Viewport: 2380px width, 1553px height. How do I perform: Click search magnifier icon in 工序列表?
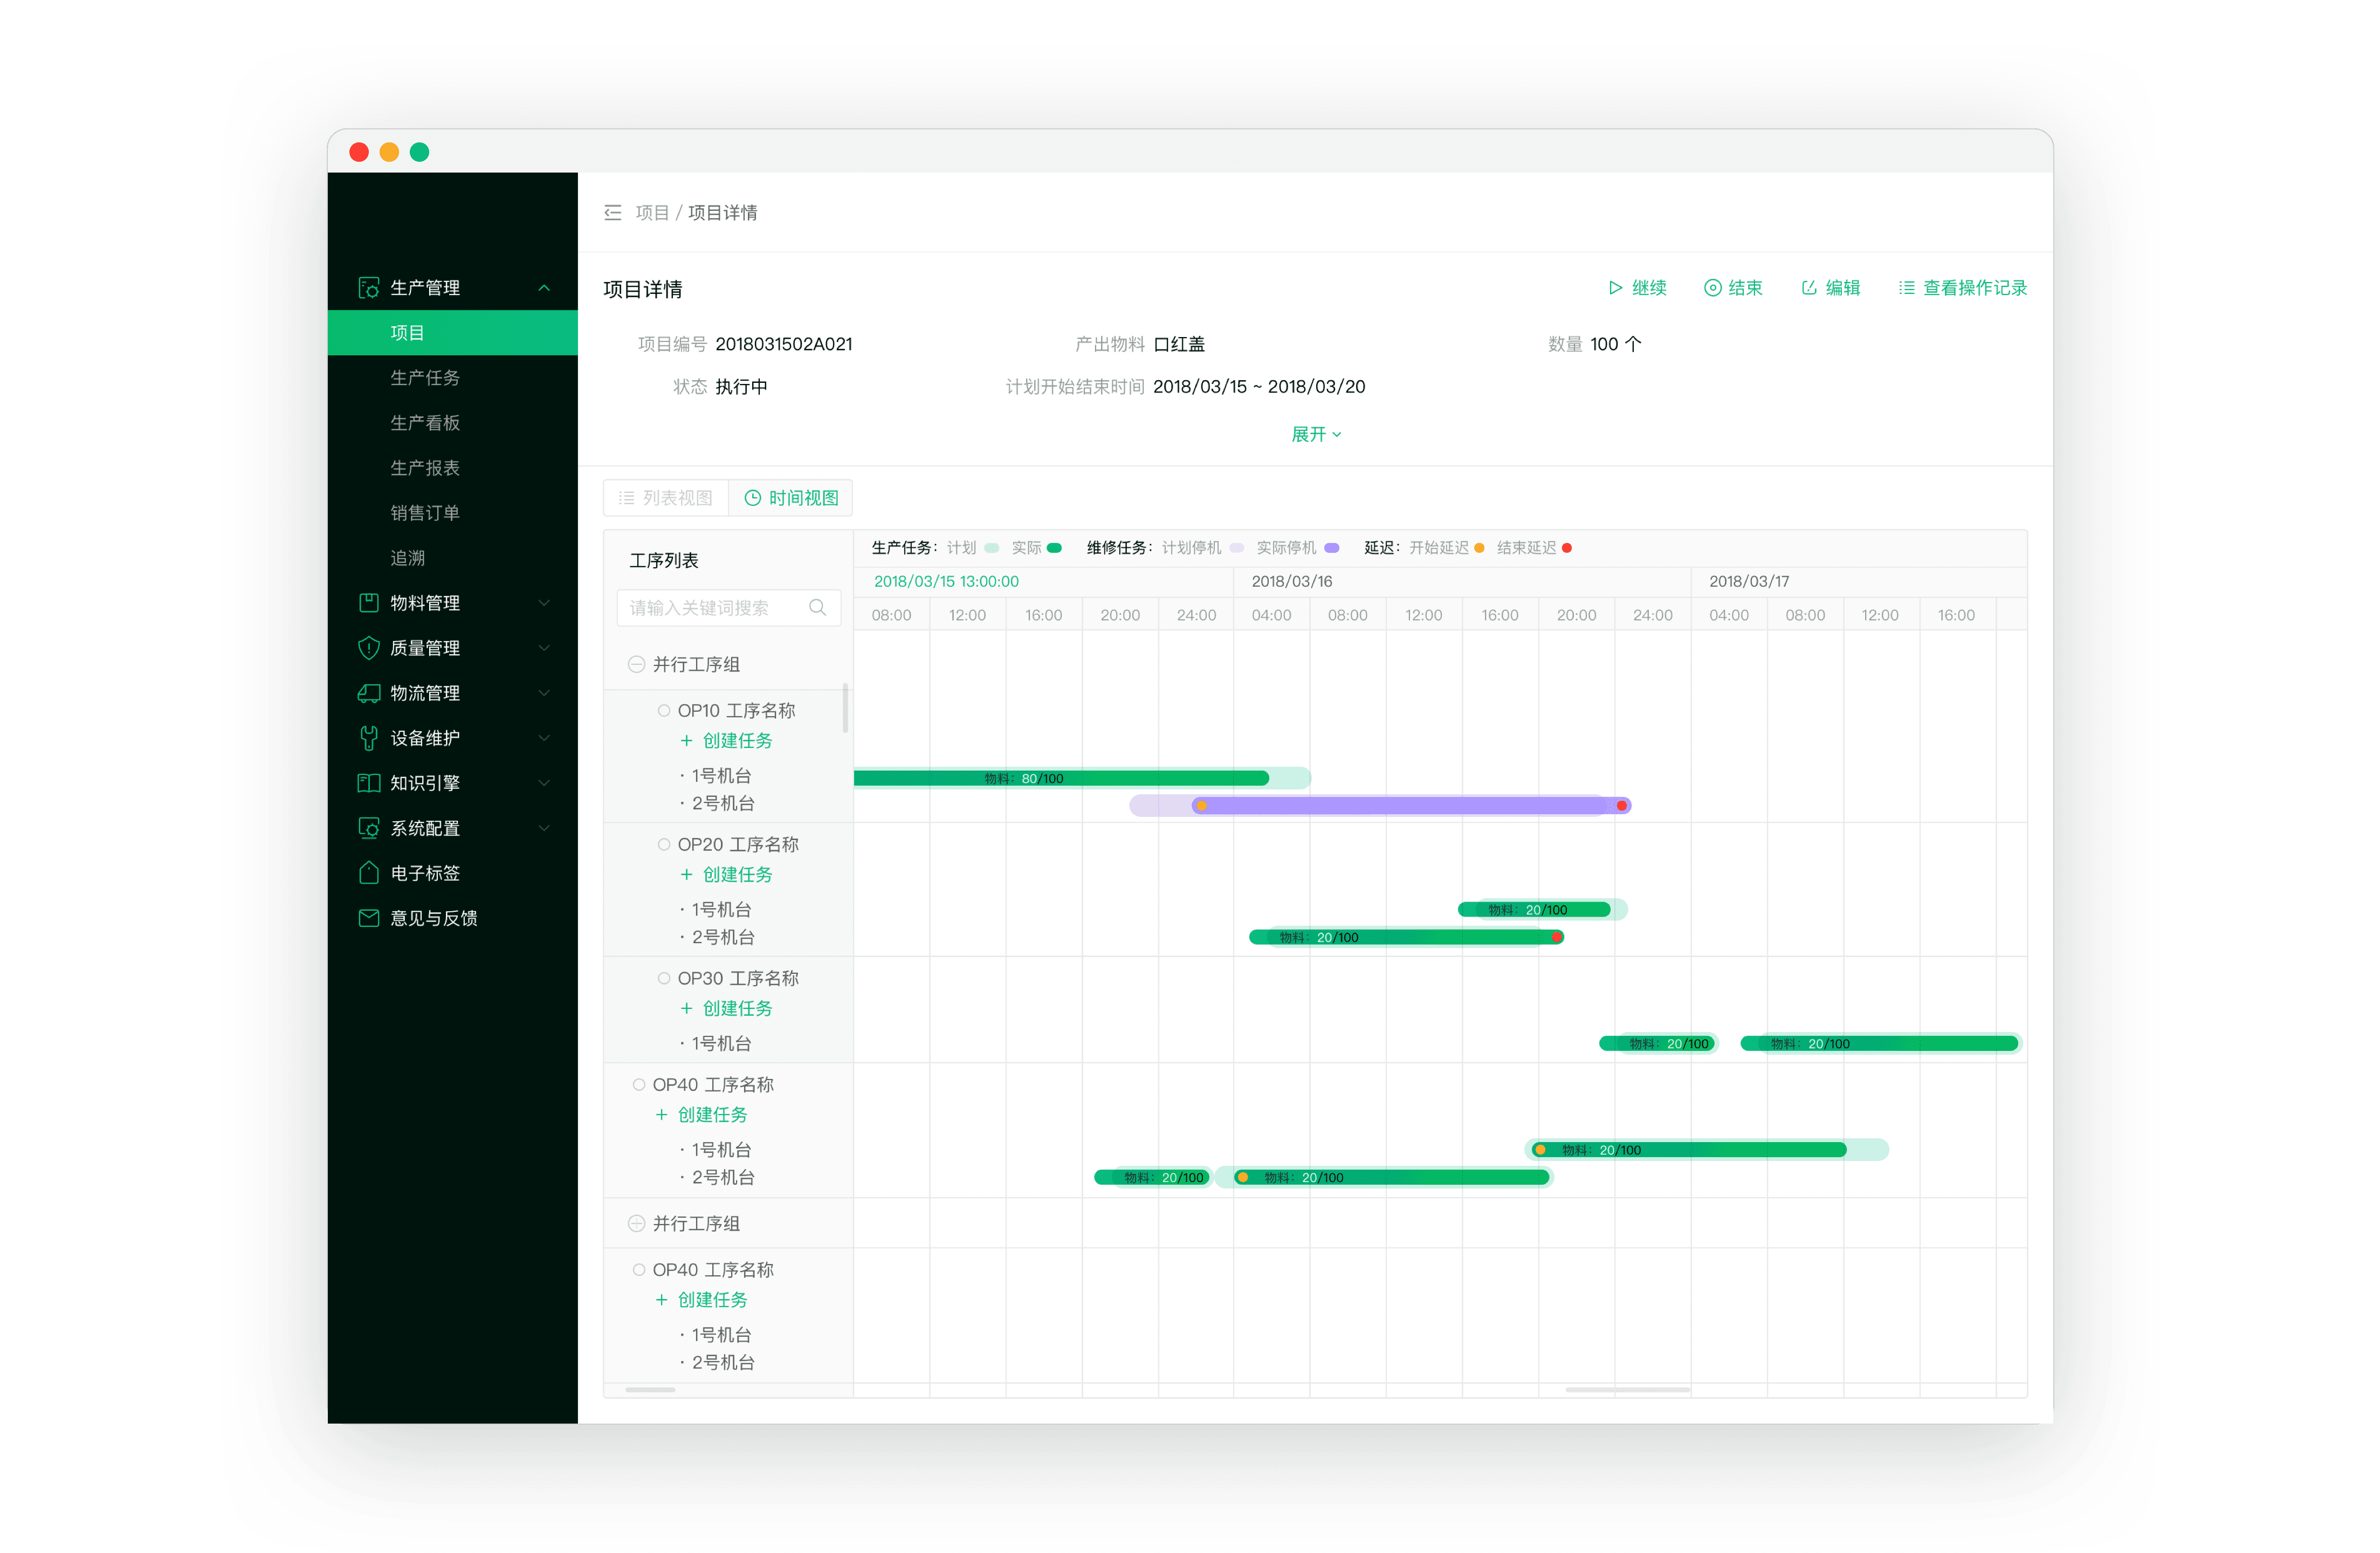click(817, 608)
